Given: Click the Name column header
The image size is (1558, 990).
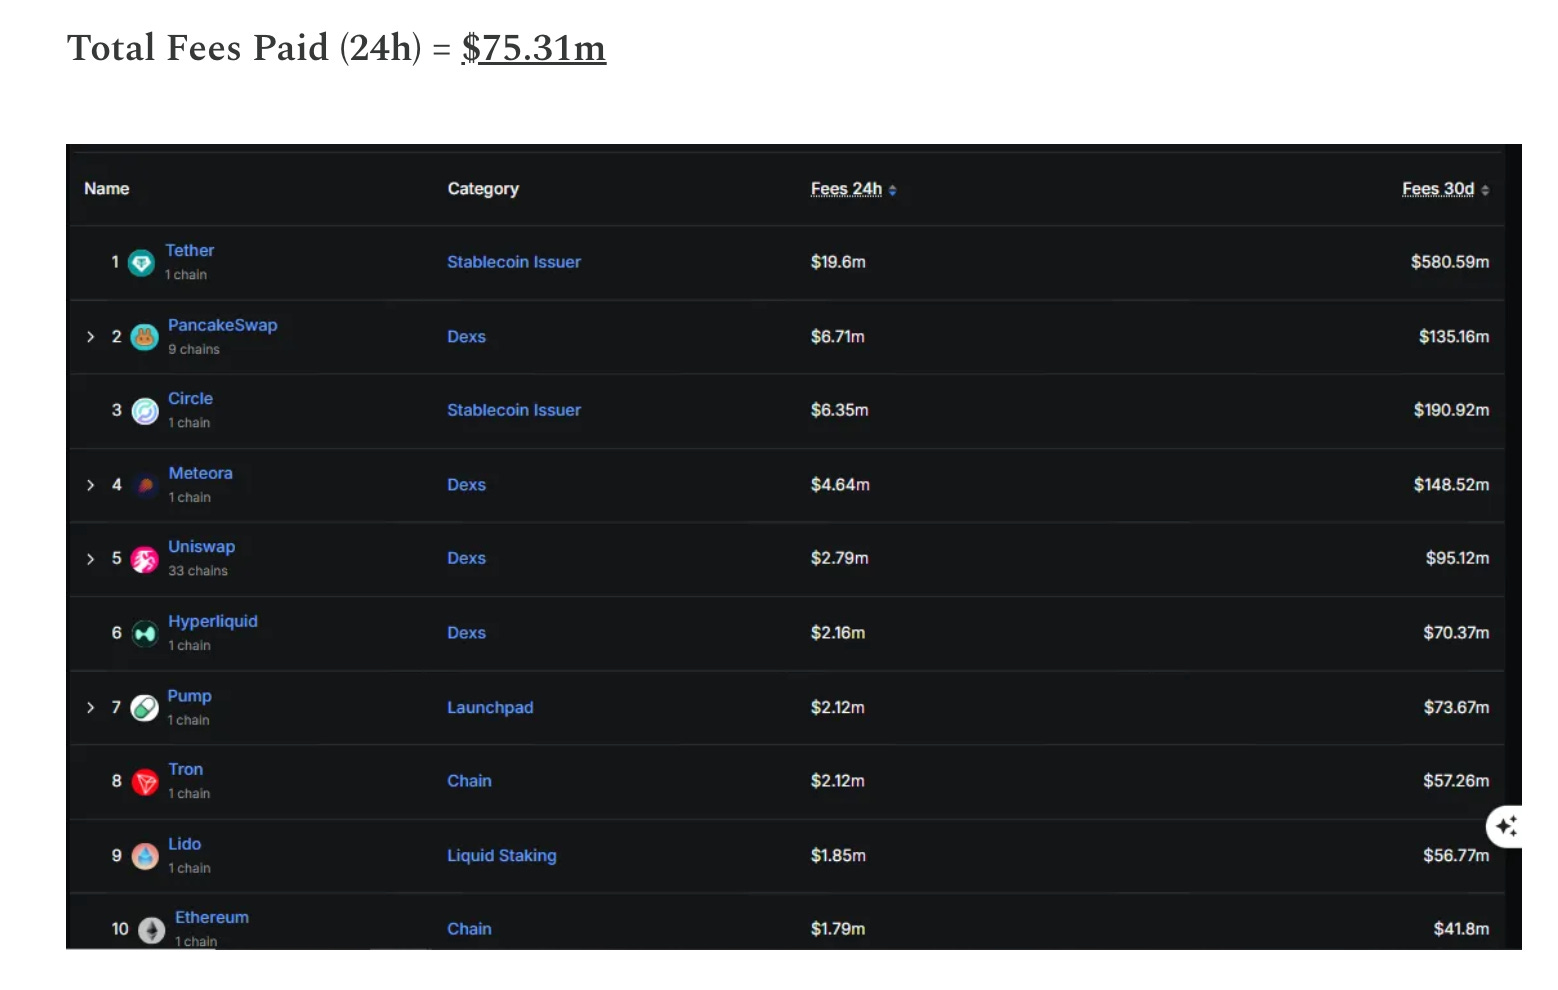Looking at the screenshot, I should [x=107, y=189].
